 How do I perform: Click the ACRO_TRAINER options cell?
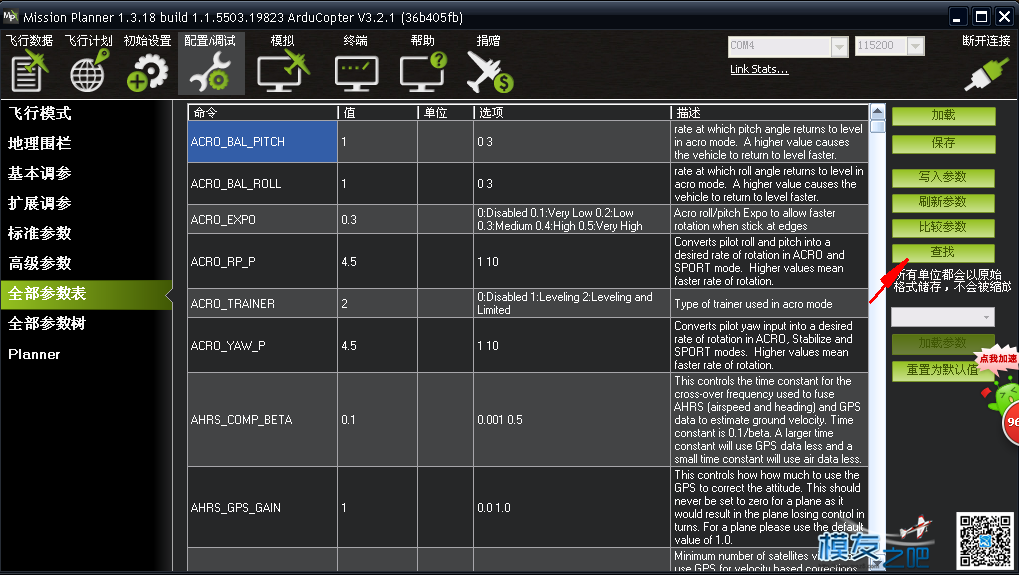(573, 304)
